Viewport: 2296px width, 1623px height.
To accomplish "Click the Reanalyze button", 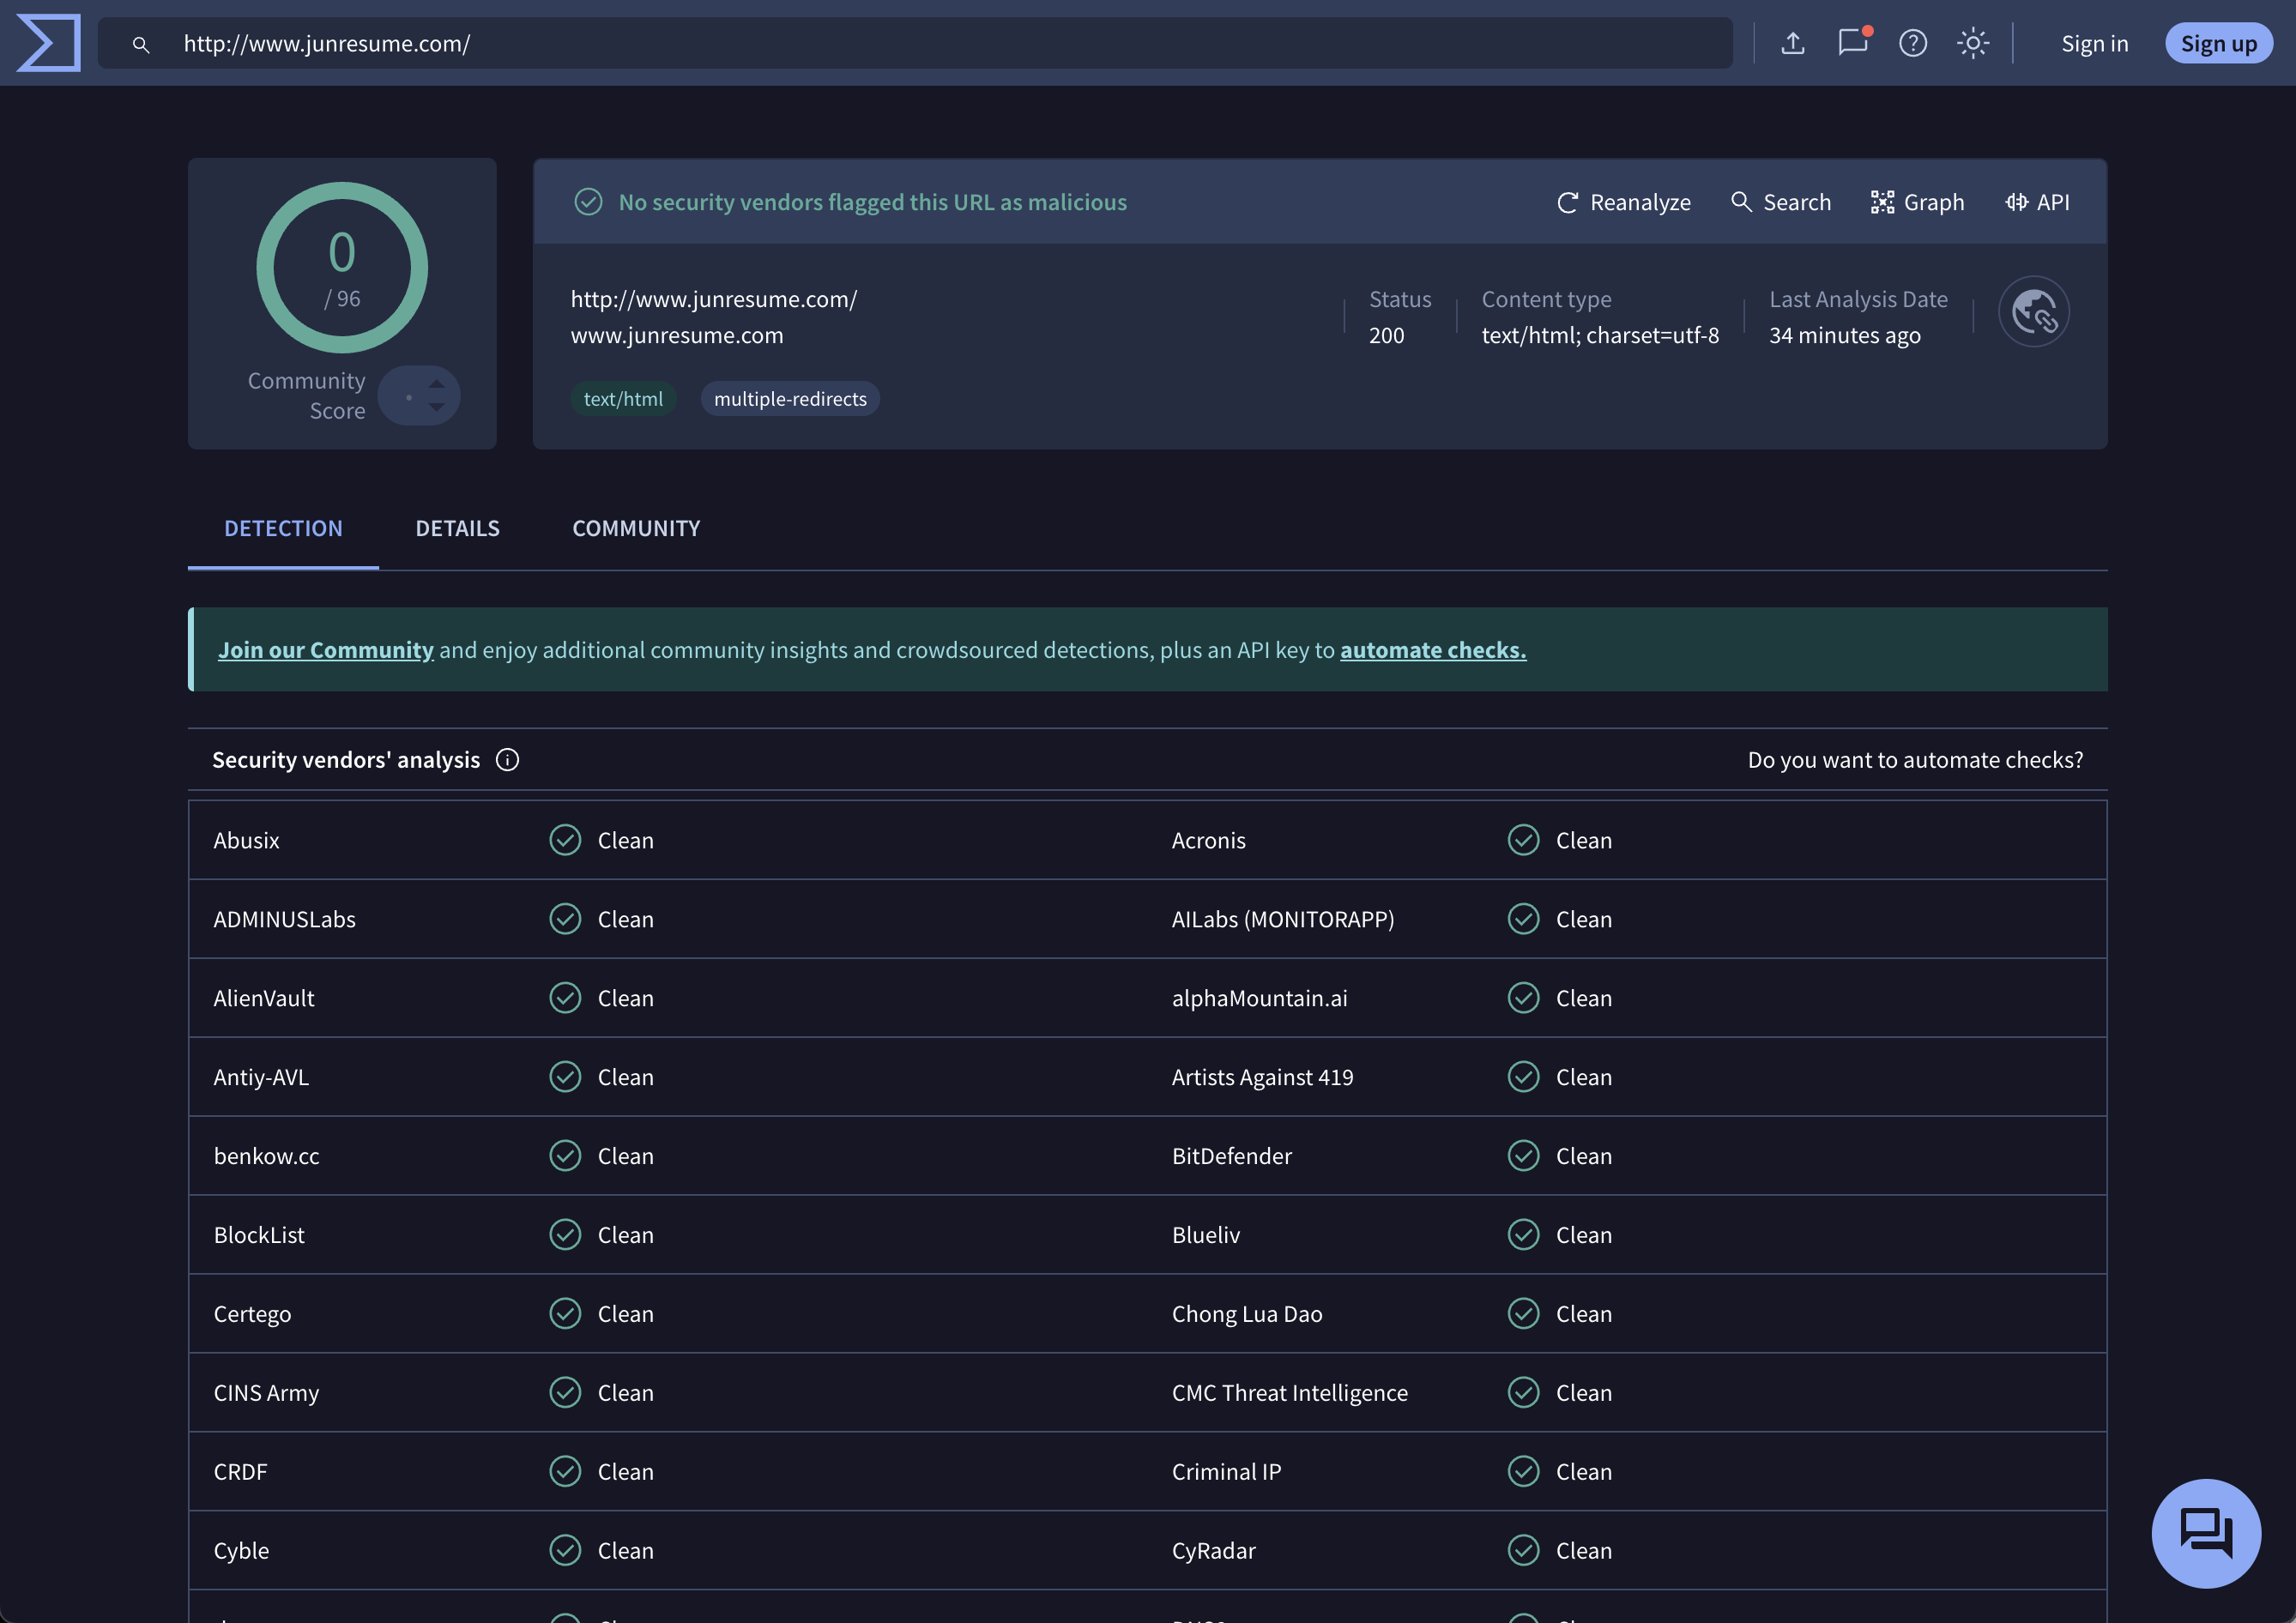I will click(1624, 202).
